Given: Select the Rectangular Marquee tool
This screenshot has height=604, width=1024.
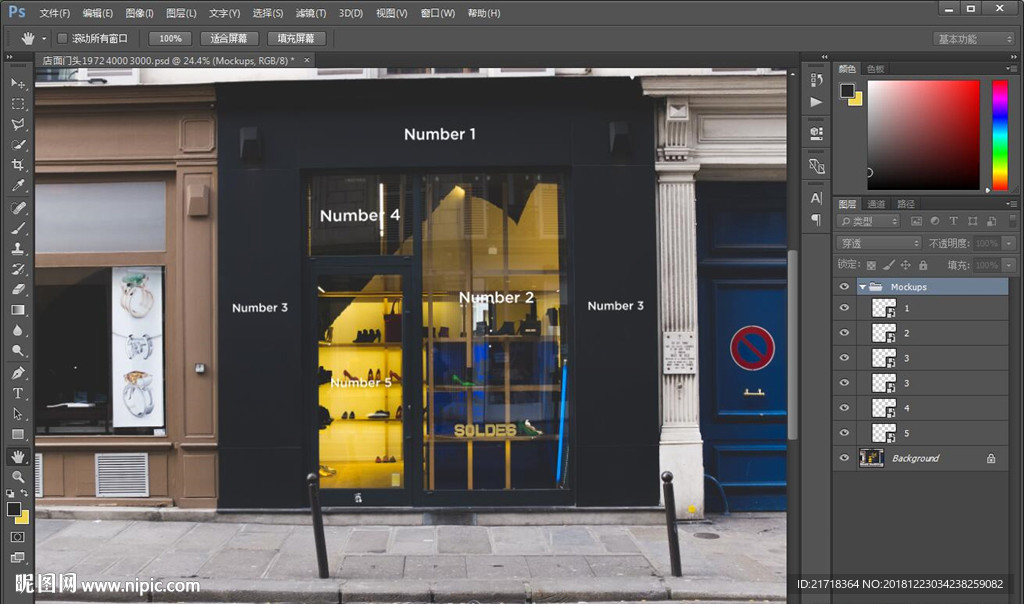Looking at the screenshot, I should (18, 104).
